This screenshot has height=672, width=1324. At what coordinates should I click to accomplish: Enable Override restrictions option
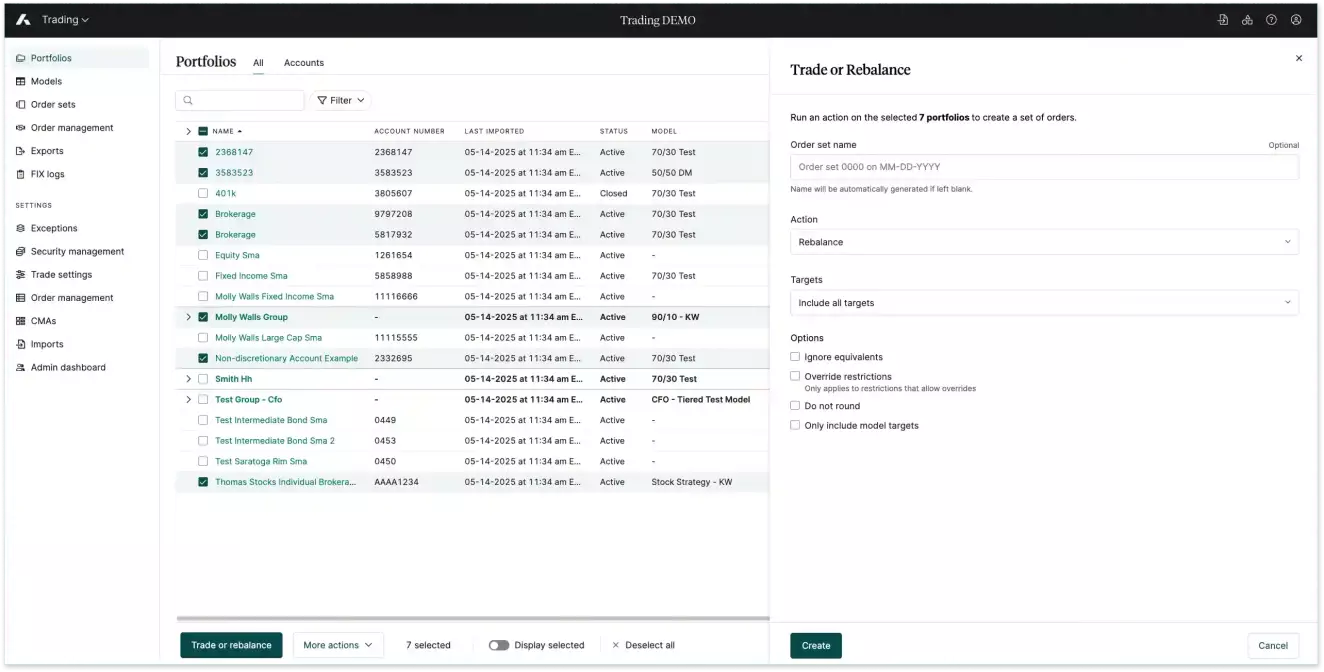coord(795,376)
